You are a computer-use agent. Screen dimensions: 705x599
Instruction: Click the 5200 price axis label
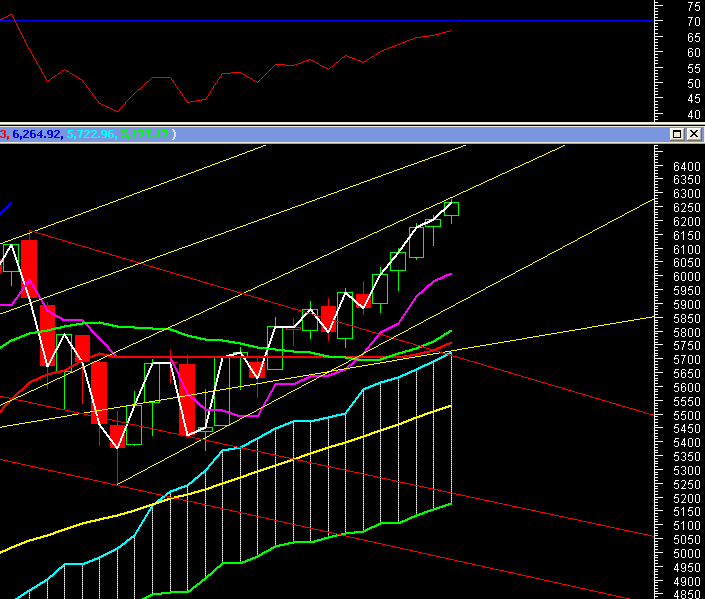pos(687,498)
